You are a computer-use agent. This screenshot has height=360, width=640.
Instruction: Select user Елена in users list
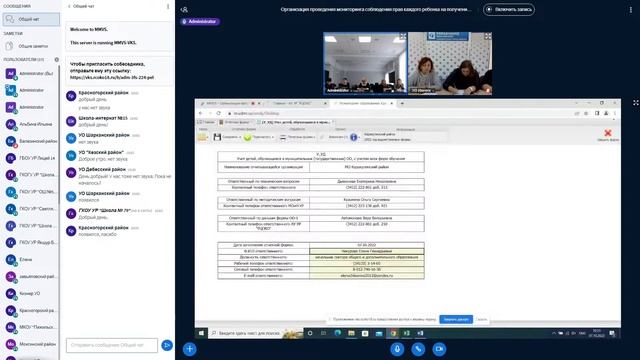pyautogui.click(x=31, y=260)
